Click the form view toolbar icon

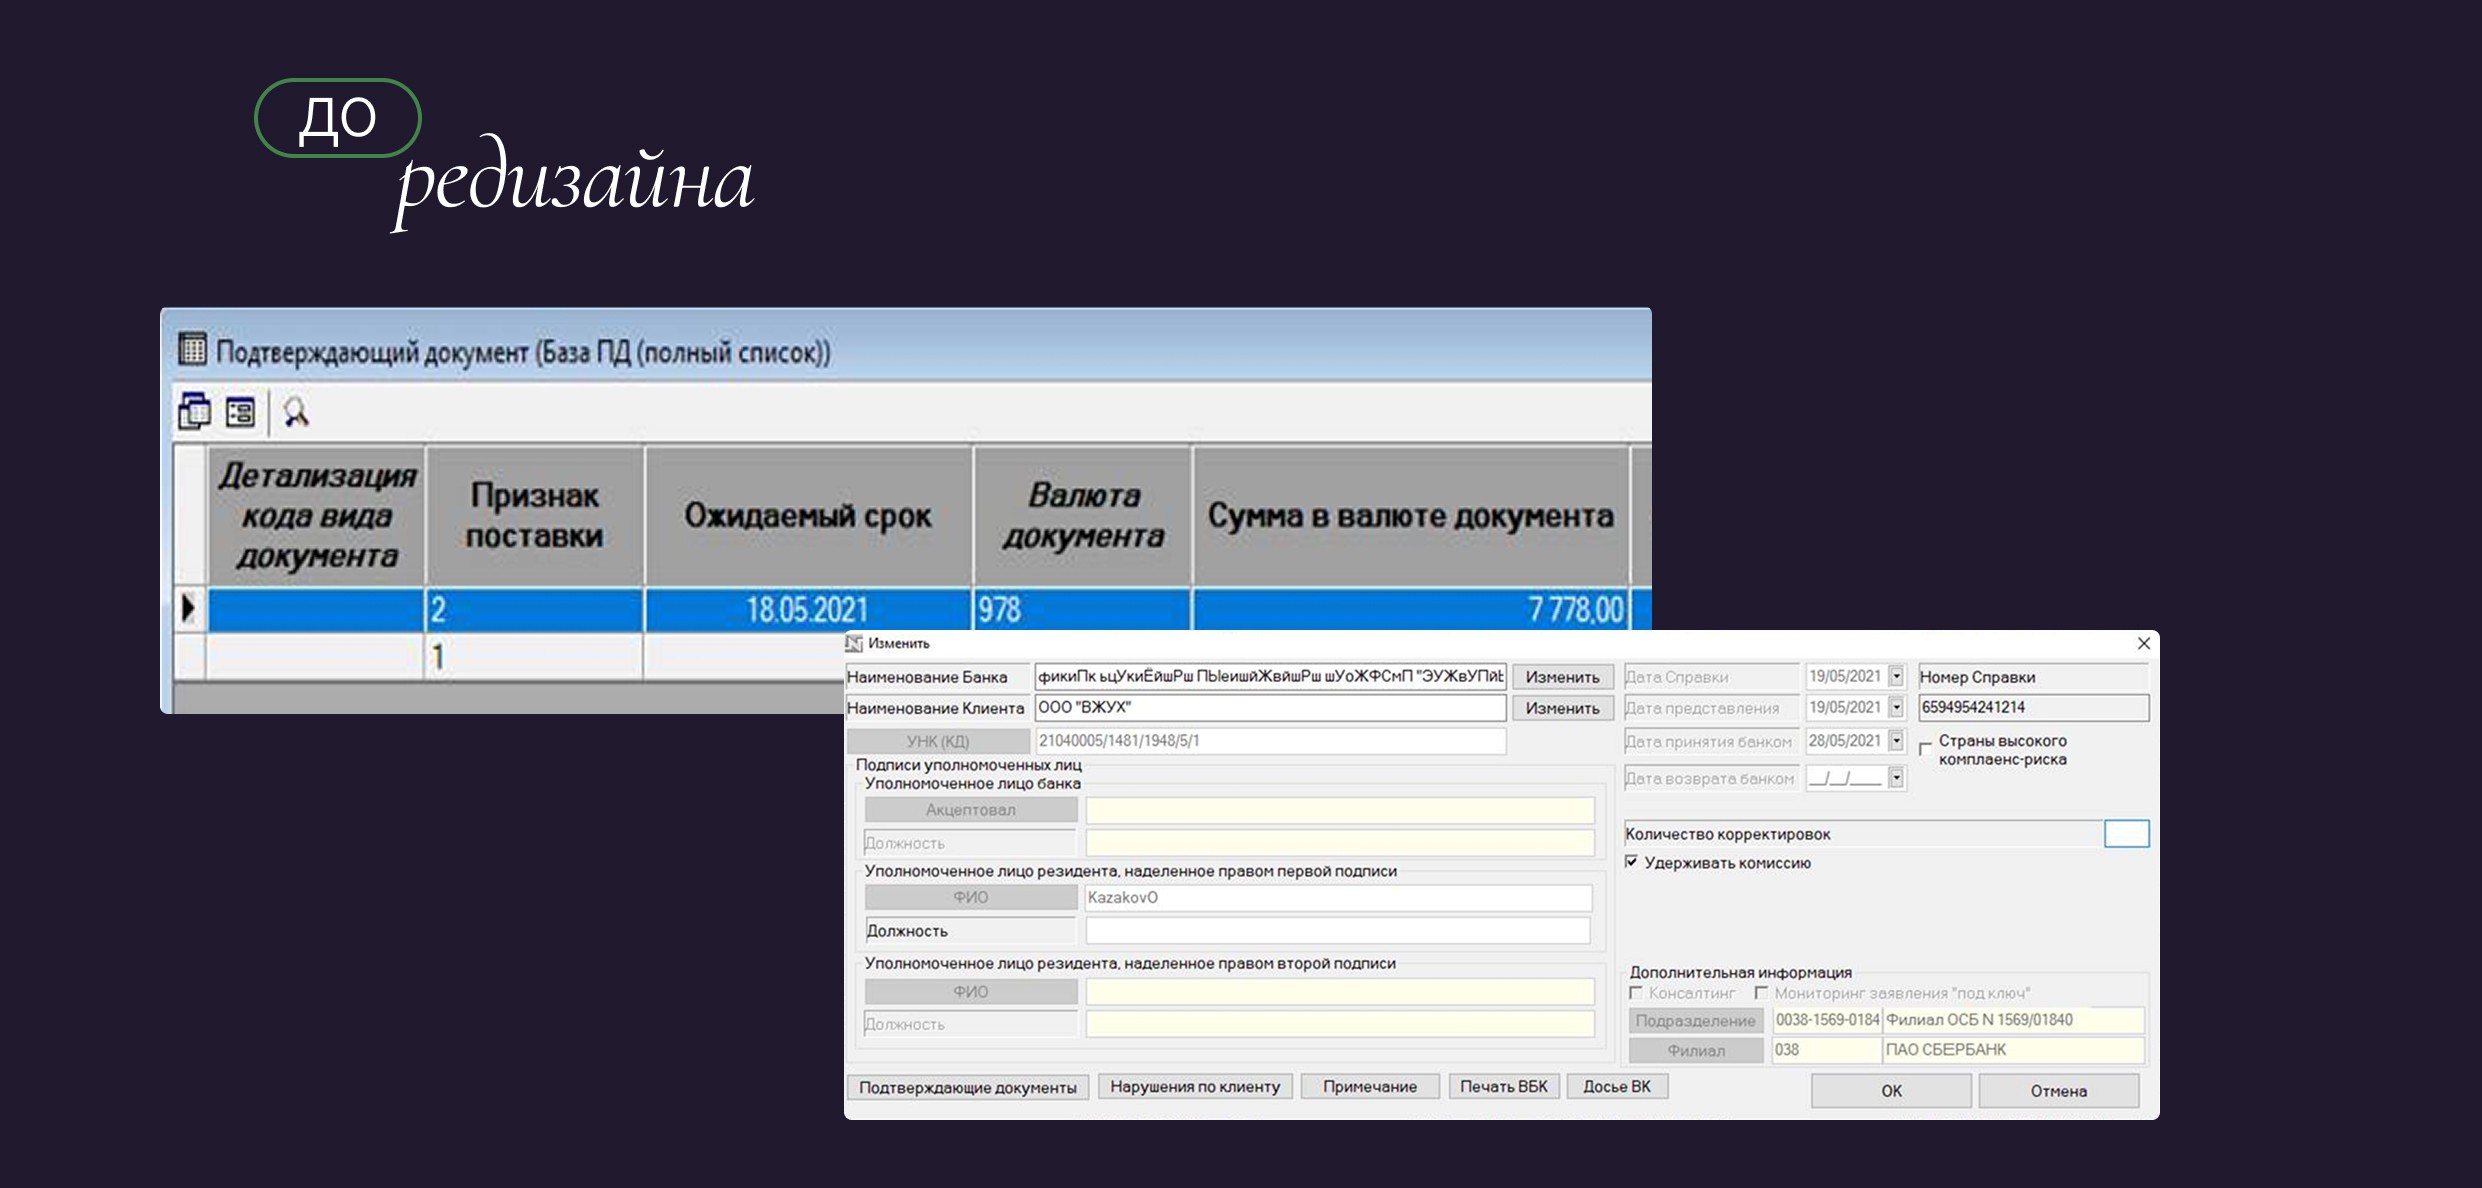pos(240,412)
